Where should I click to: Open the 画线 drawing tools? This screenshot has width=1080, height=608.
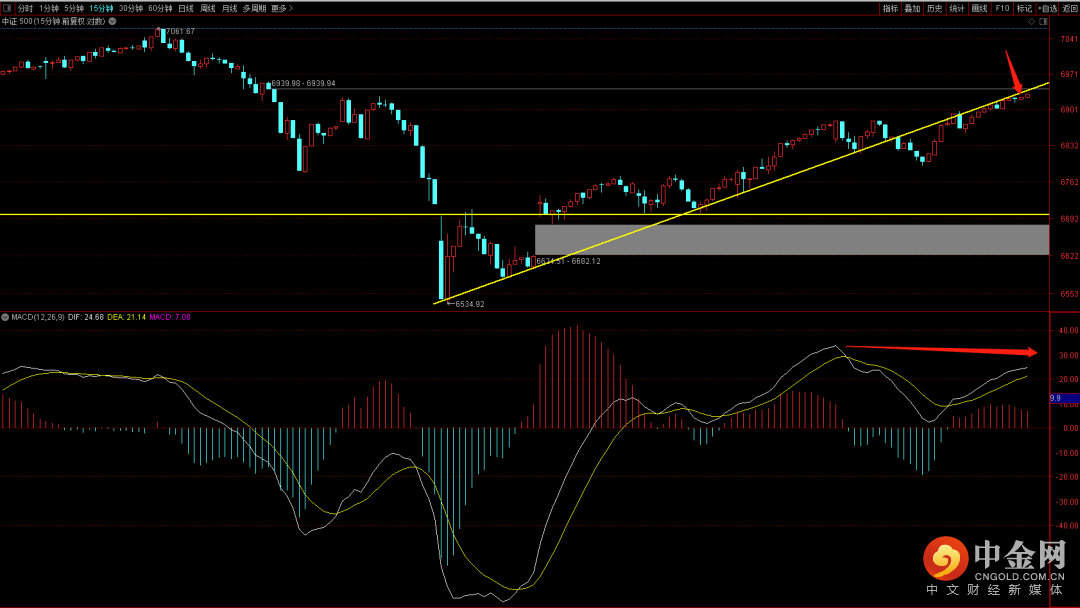979,8
